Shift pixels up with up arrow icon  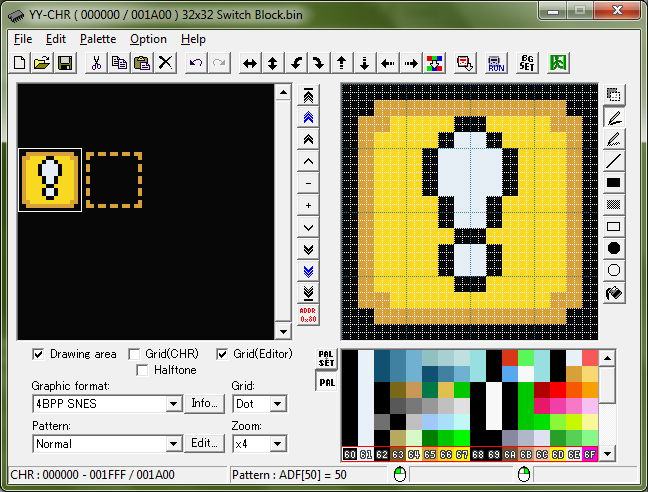pos(342,63)
